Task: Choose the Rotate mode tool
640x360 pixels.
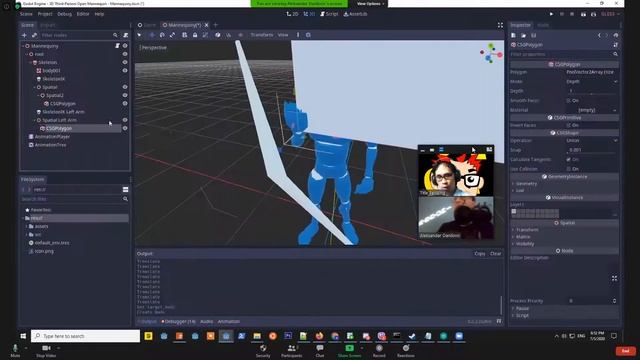Action: point(162,35)
